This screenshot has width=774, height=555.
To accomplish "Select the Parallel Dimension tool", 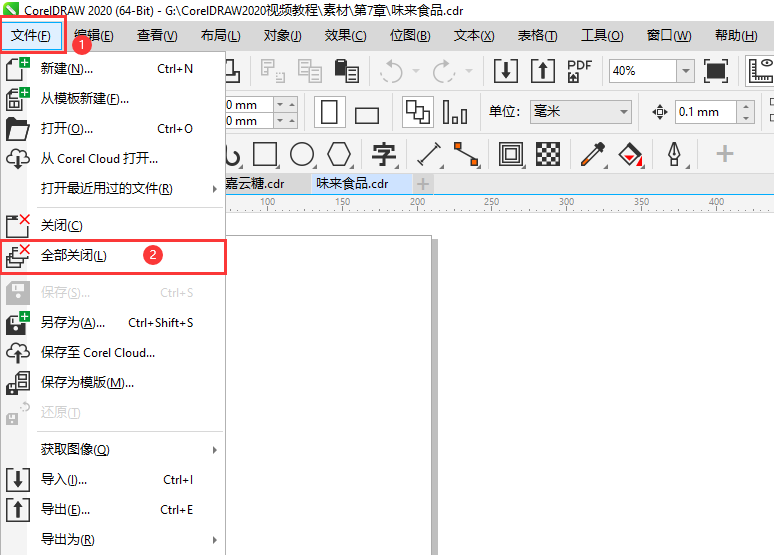I will tap(429, 155).
